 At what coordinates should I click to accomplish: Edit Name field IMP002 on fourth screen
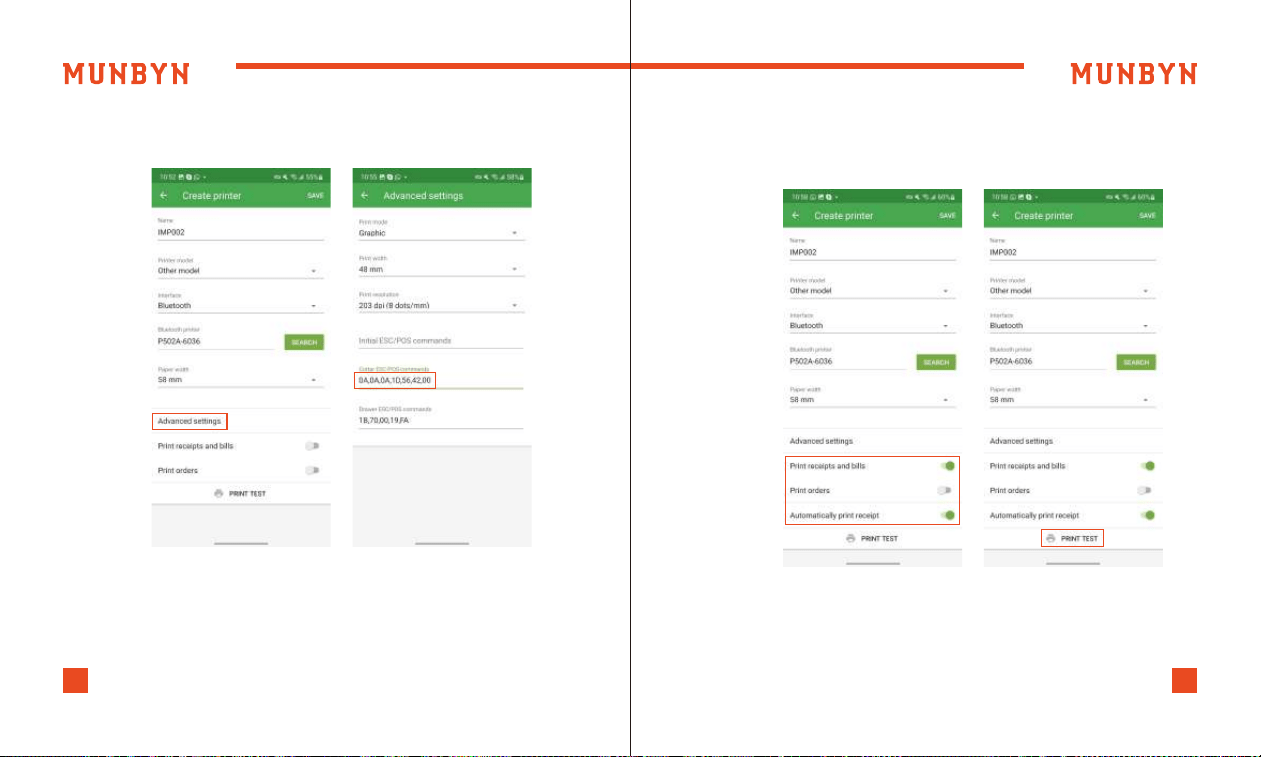click(1072, 251)
